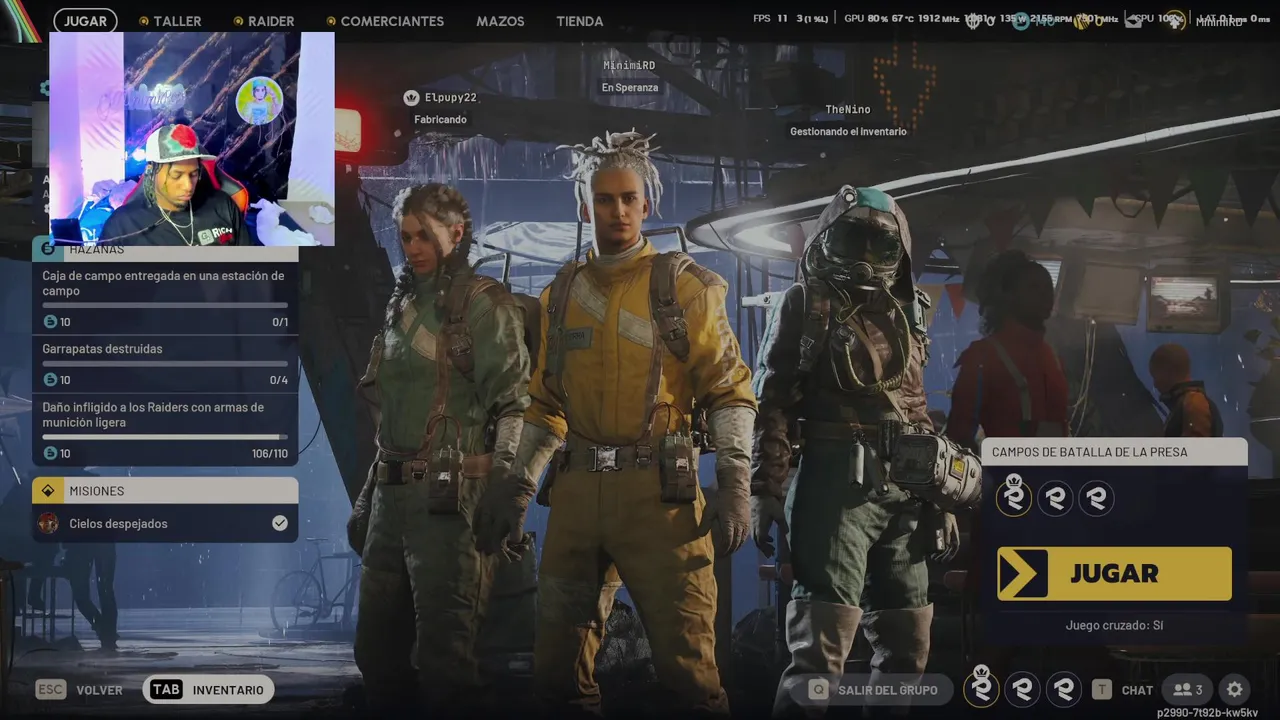Click the reward coin icon under Garrapatas destruidas
The height and width of the screenshot is (720, 1280).
click(51, 380)
